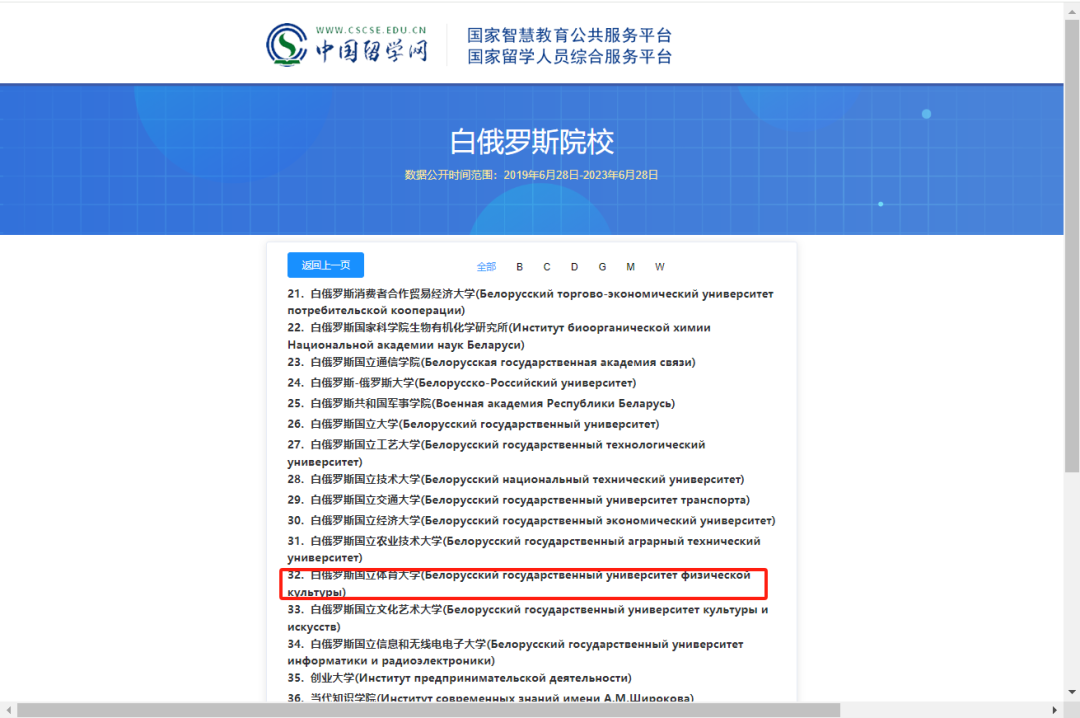The width and height of the screenshot is (1080, 718).
Task: Select entry 30 白俄罗斯国立经济大学
Action: [x=532, y=521]
